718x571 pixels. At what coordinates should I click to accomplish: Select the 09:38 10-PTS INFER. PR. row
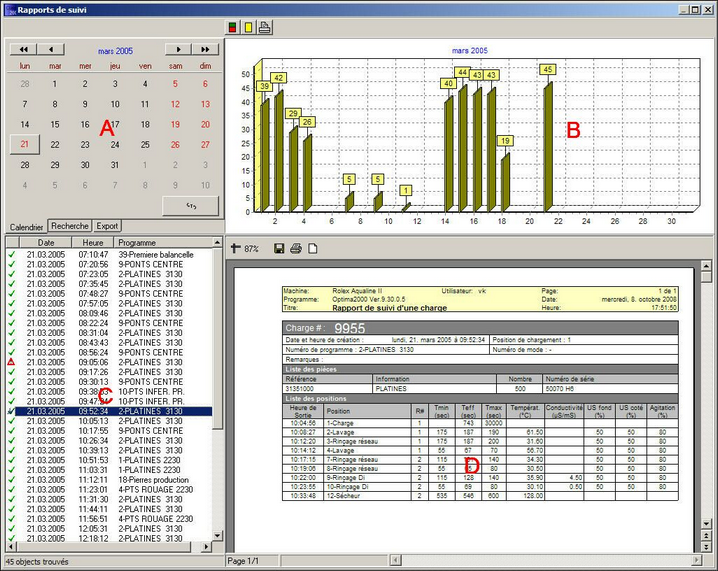[110, 392]
